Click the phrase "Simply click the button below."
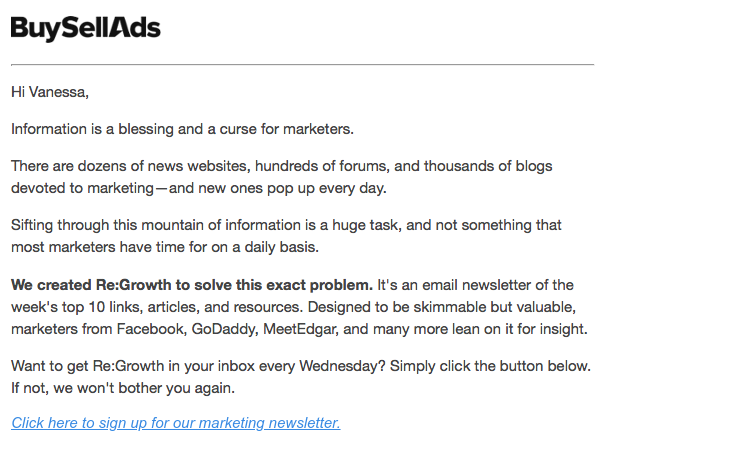The height and width of the screenshot is (461, 751). click(490, 366)
